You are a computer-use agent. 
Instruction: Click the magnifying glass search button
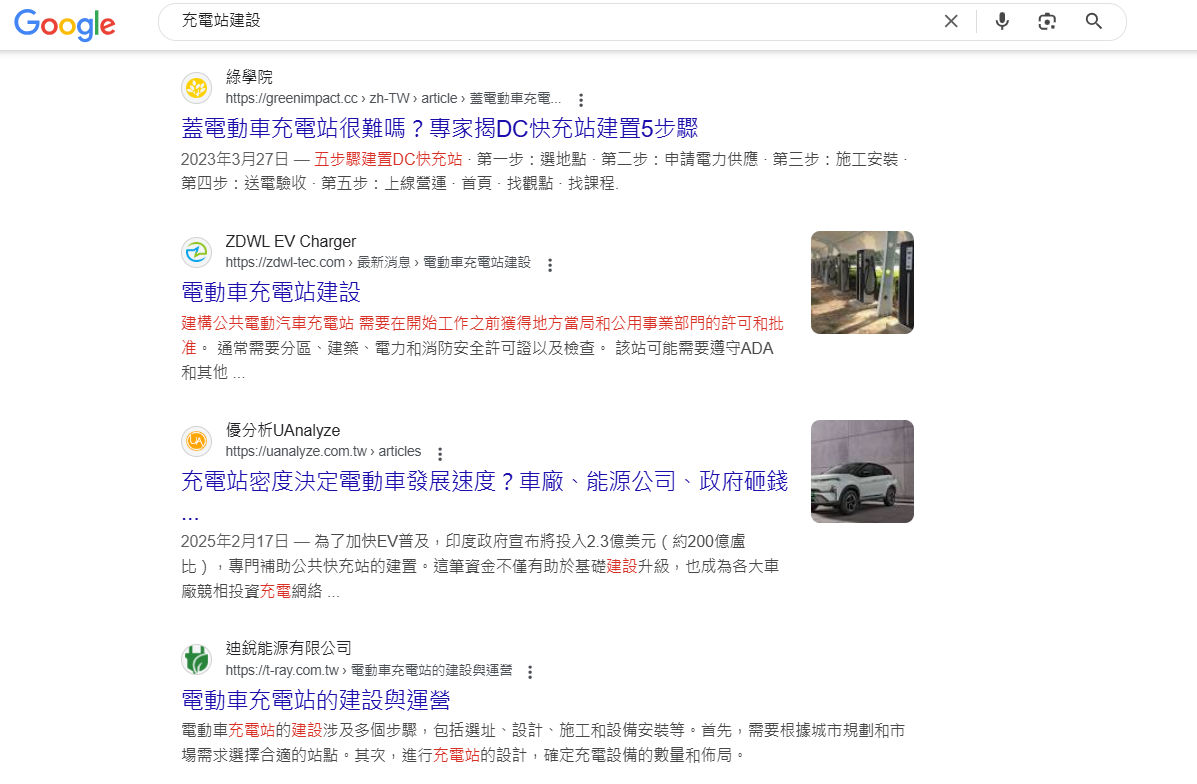(1094, 21)
